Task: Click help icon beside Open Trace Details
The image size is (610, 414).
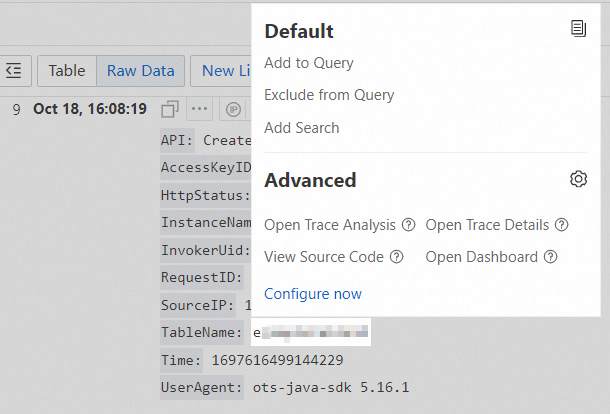Action: point(562,225)
